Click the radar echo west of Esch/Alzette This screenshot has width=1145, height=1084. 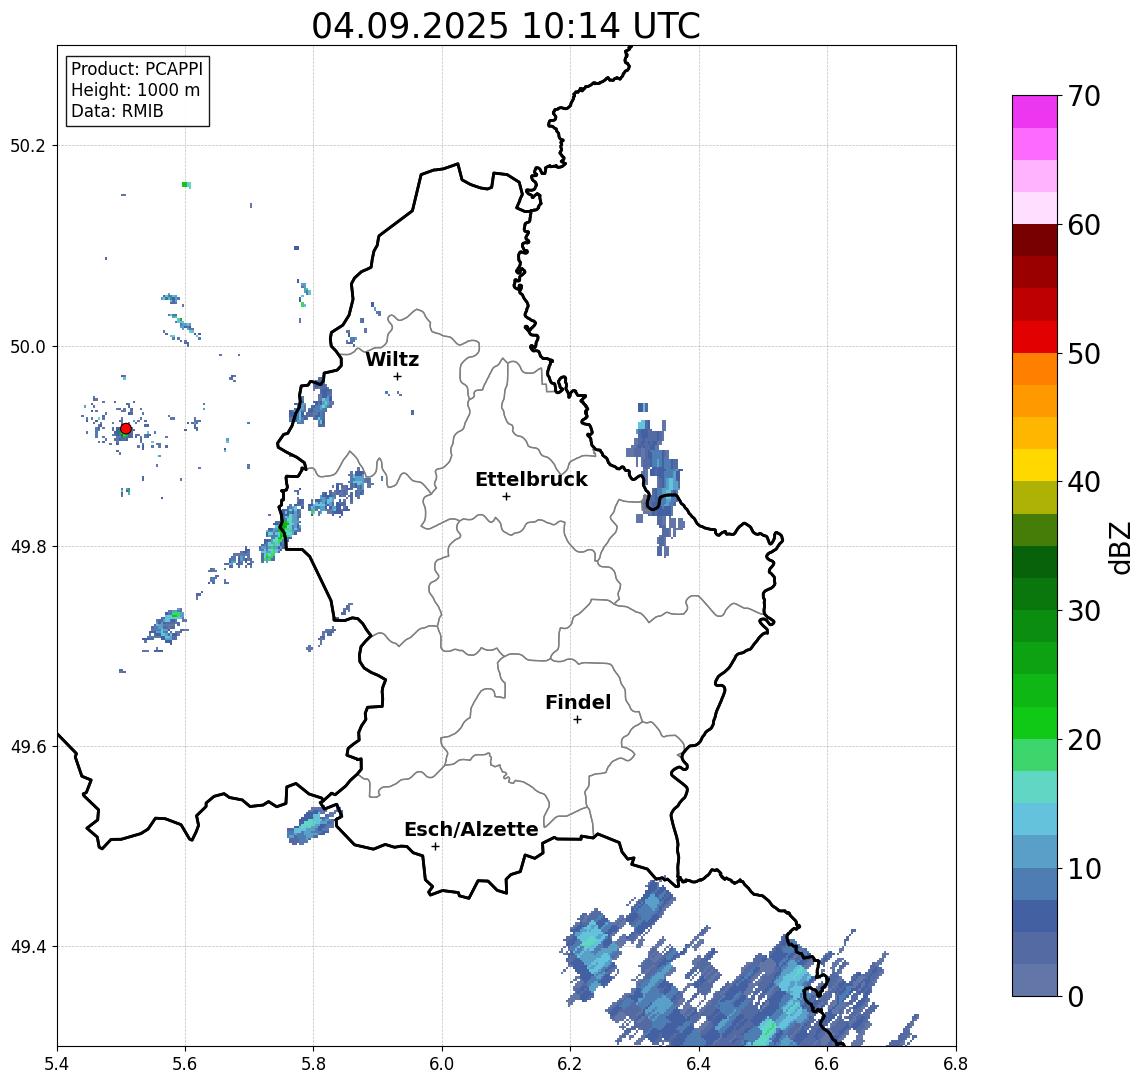[314, 825]
